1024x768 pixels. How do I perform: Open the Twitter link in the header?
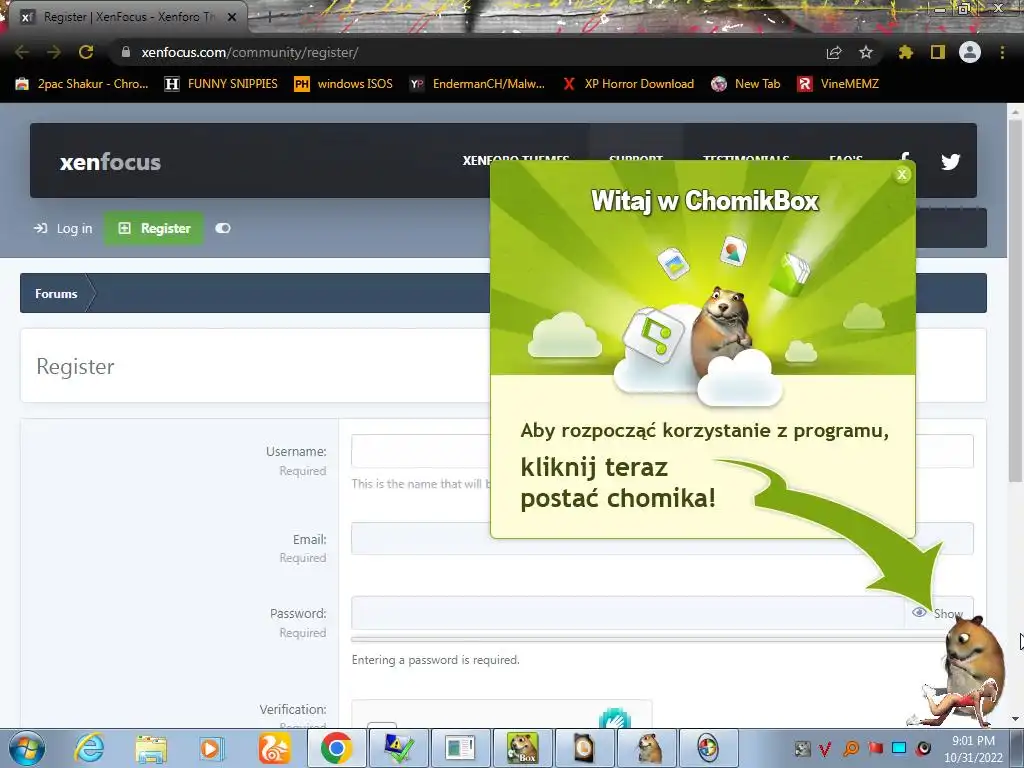point(950,161)
